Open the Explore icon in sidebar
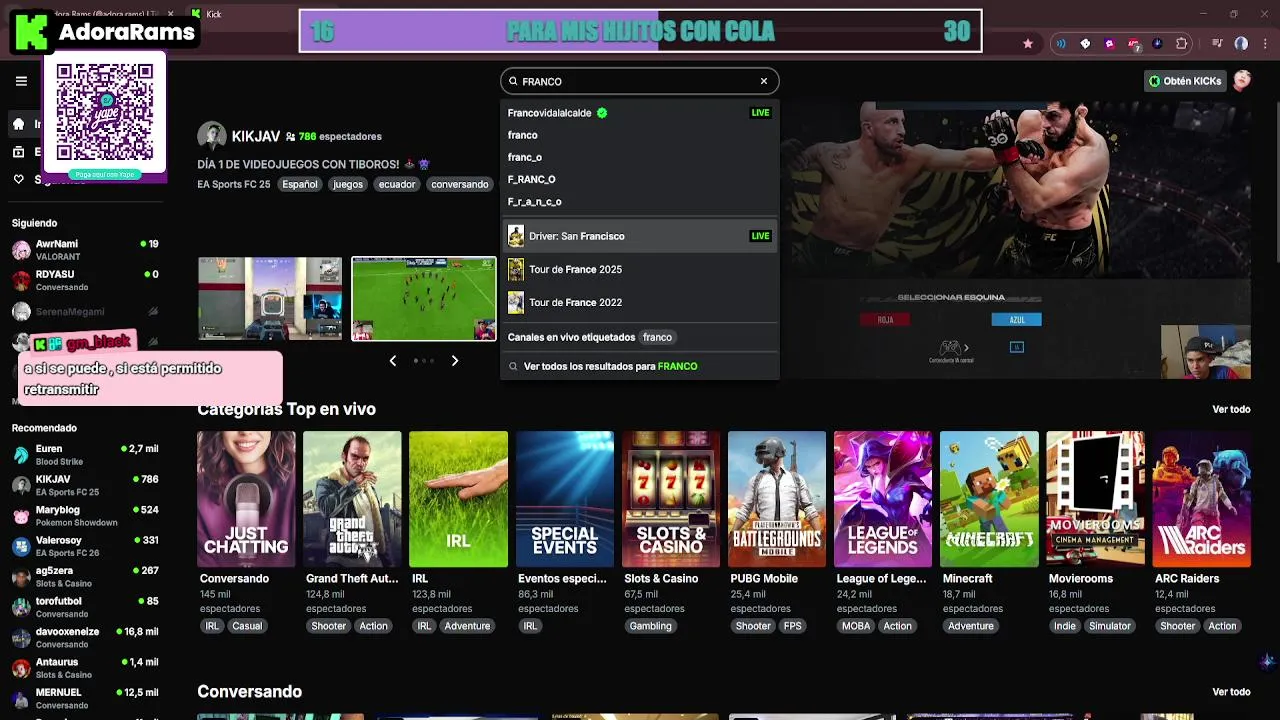 click(x=18, y=152)
